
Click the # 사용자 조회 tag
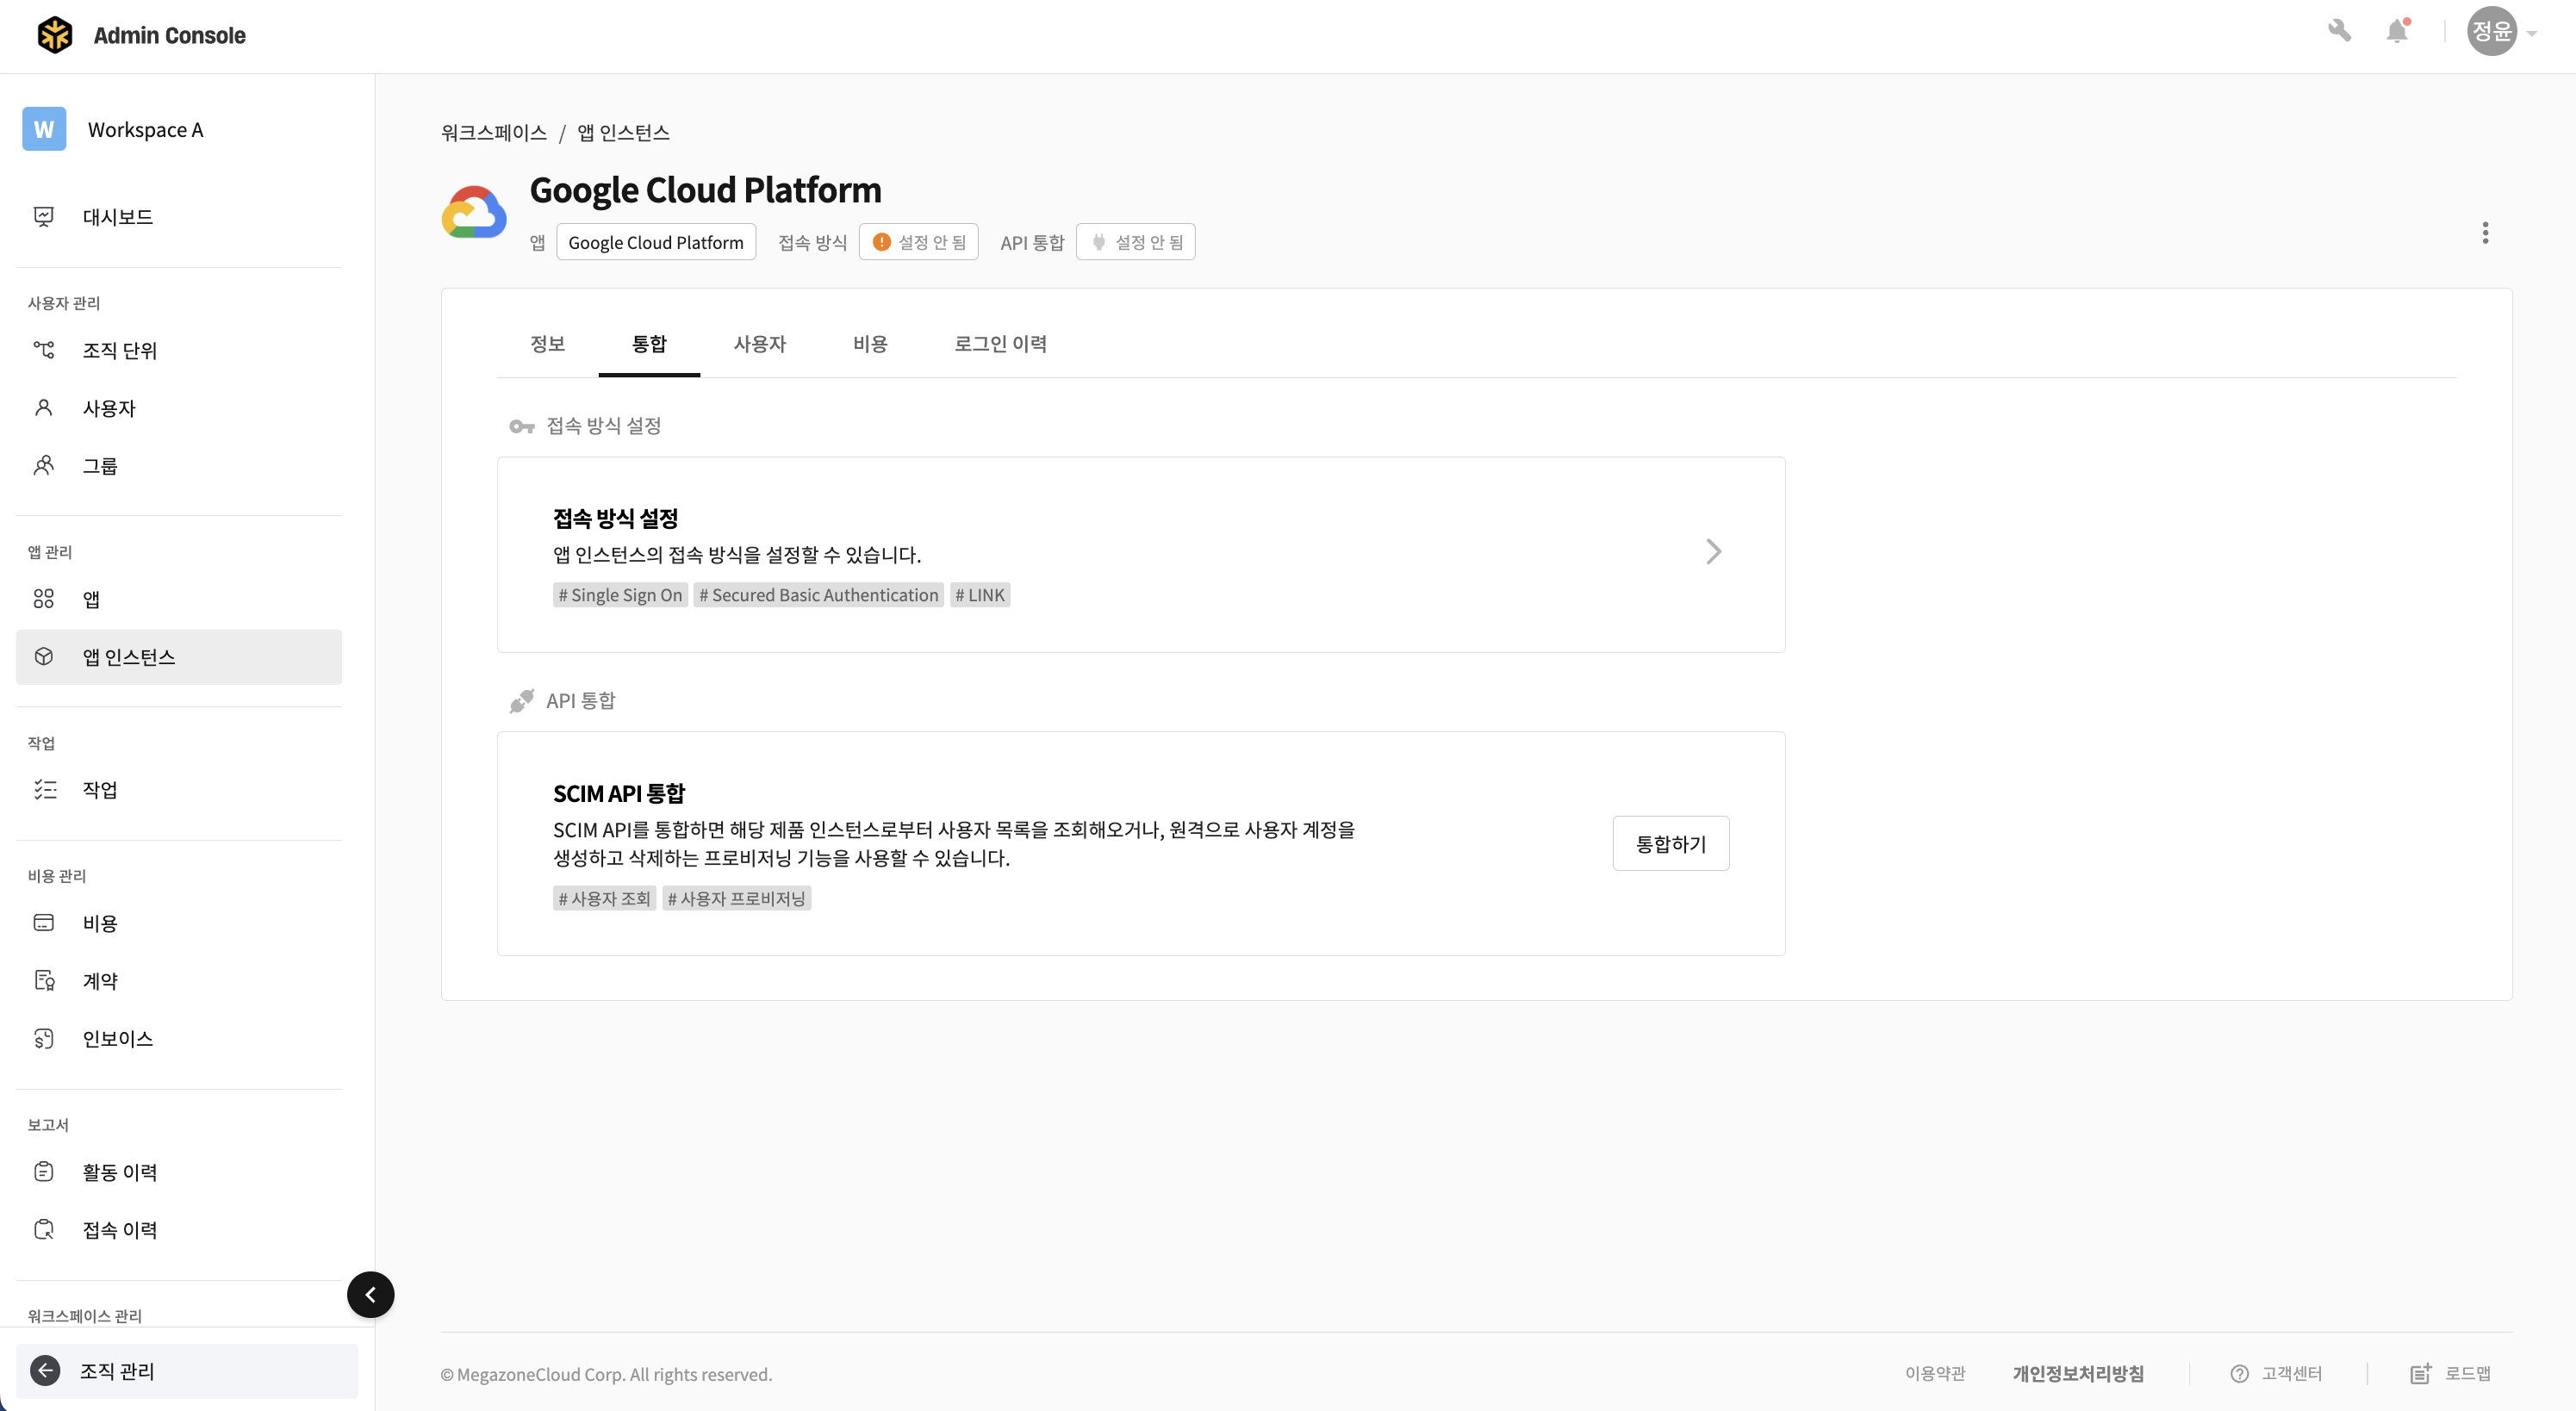pos(604,898)
